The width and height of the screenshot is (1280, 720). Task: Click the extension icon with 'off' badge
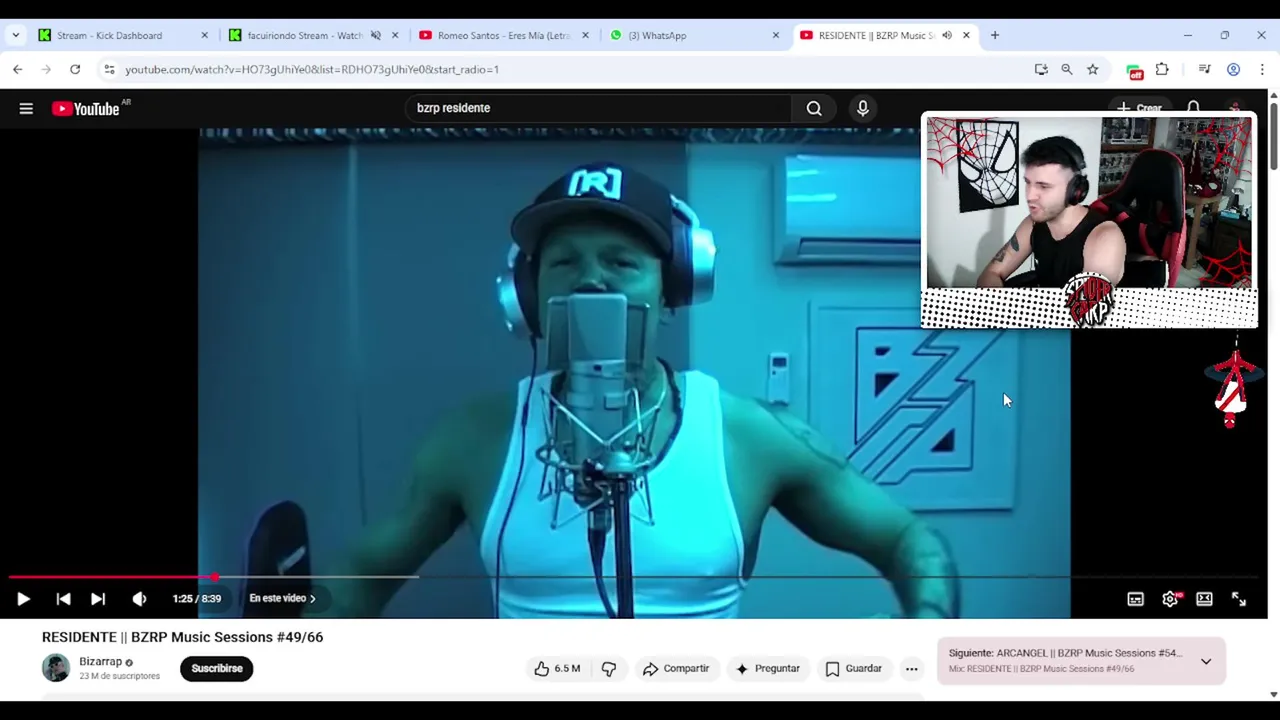[x=1134, y=70]
